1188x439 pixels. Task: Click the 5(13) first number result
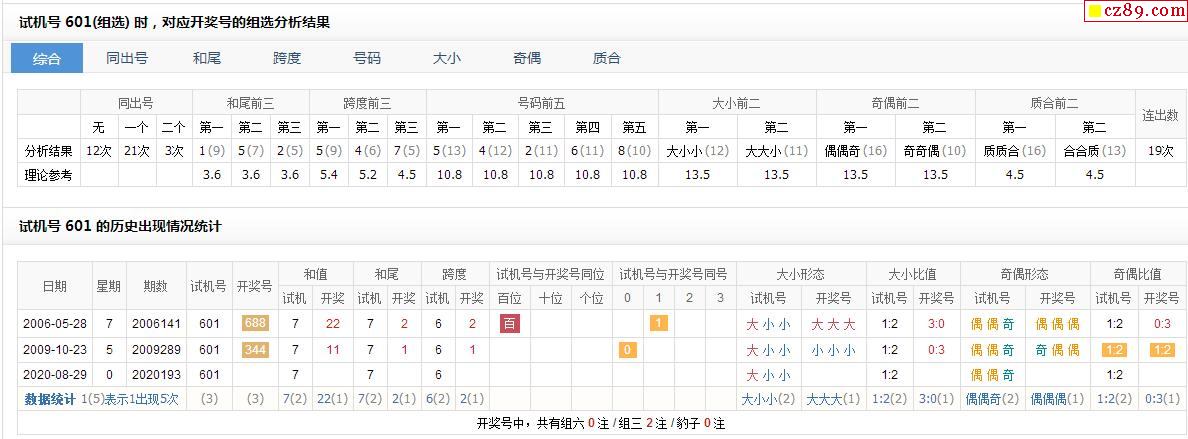449,151
